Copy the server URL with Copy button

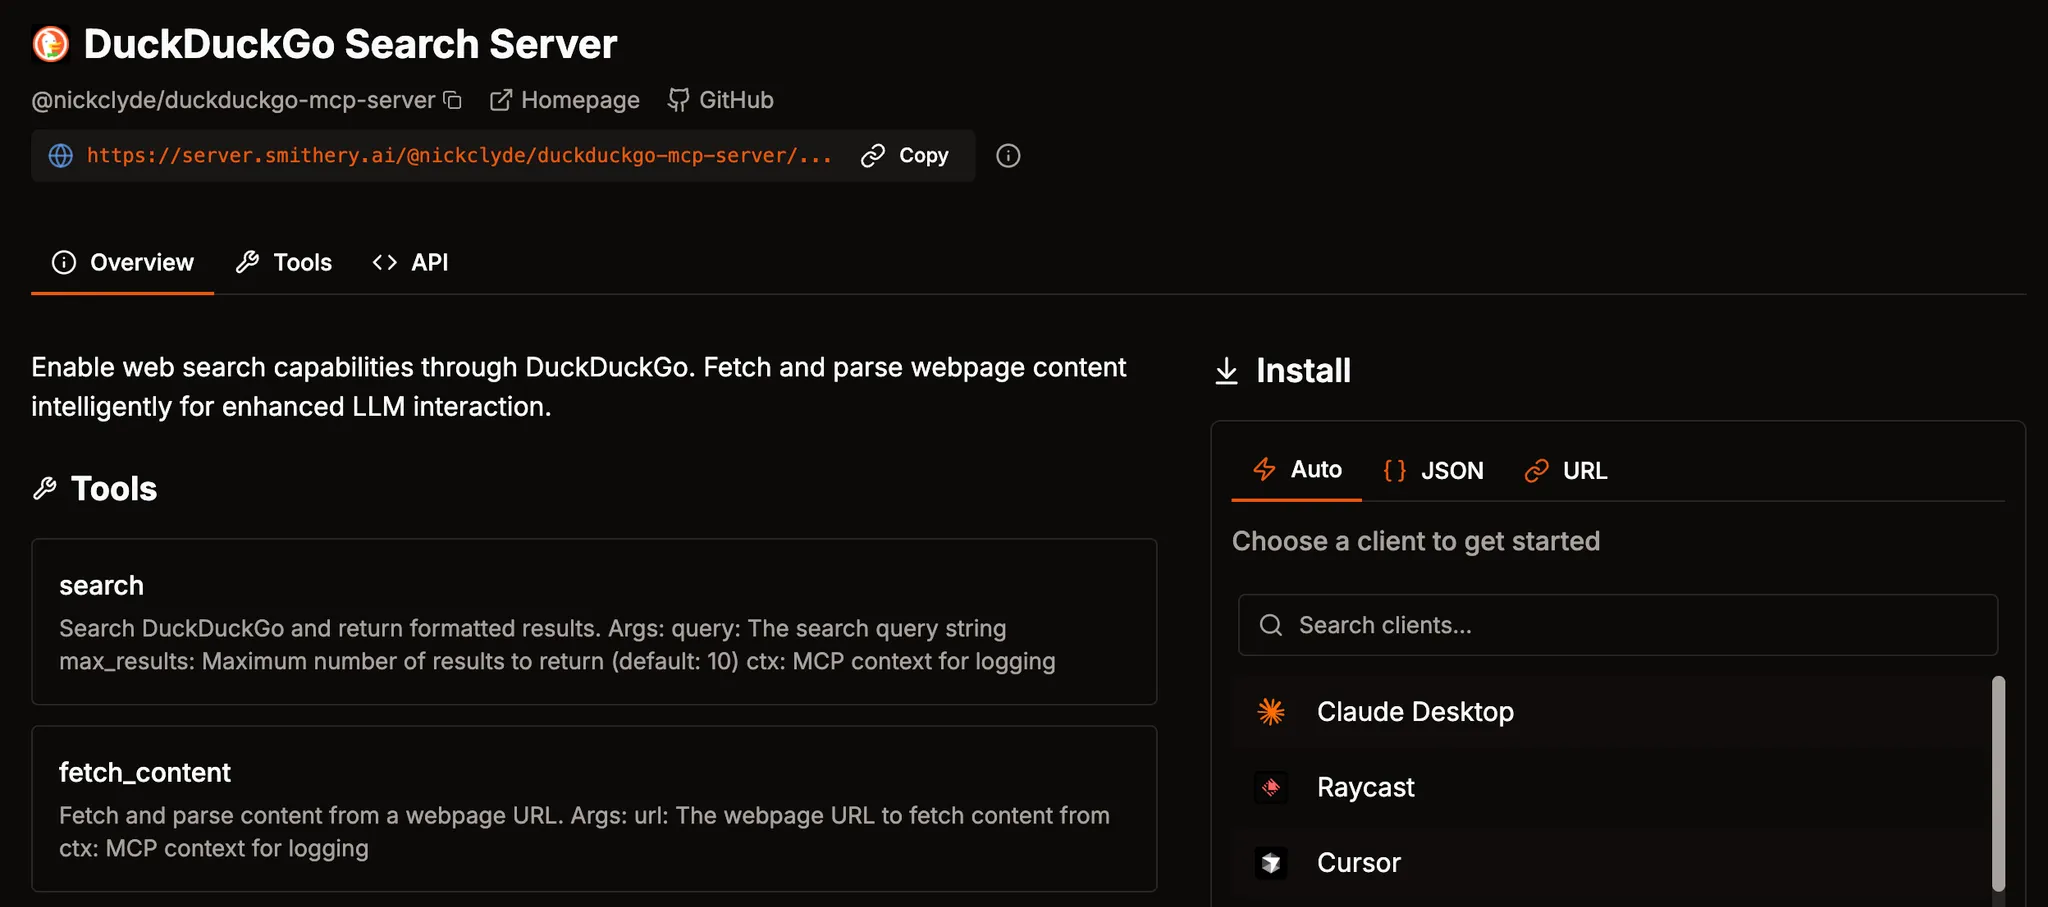pyautogui.click(x=905, y=156)
